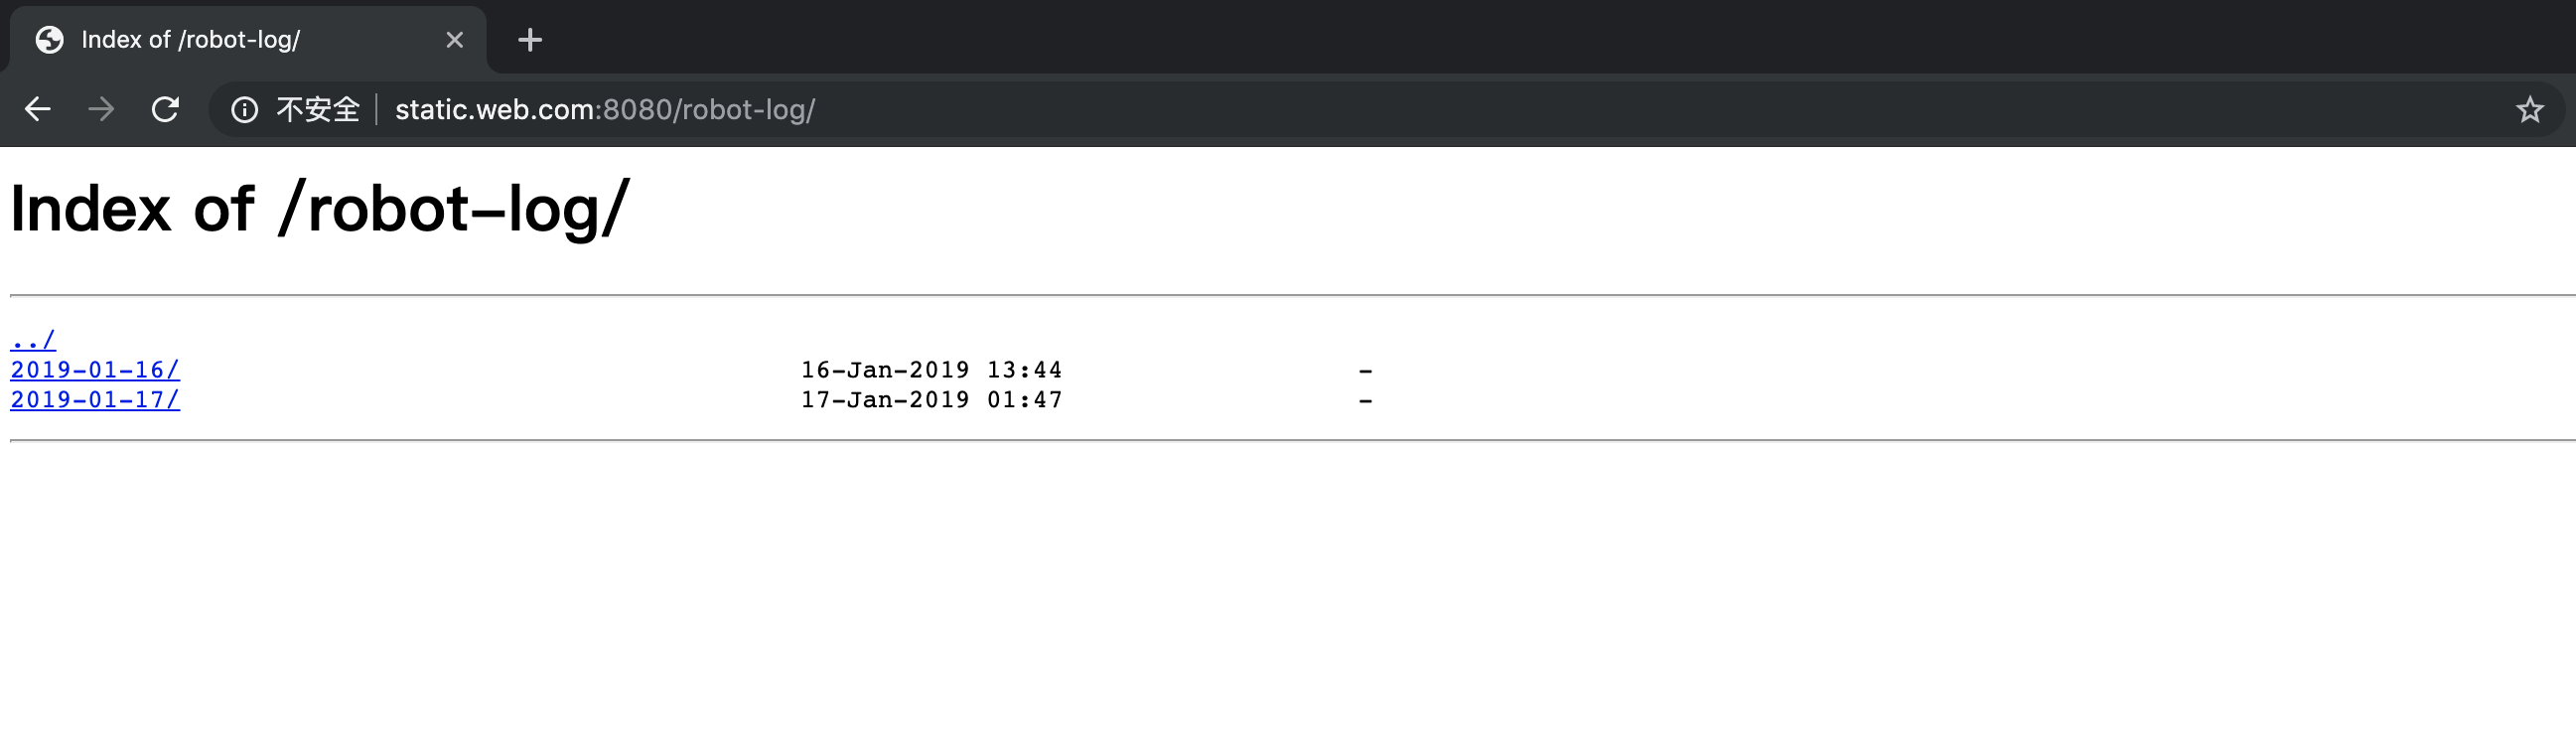Click the back navigation arrow

pyautogui.click(x=38, y=109)
